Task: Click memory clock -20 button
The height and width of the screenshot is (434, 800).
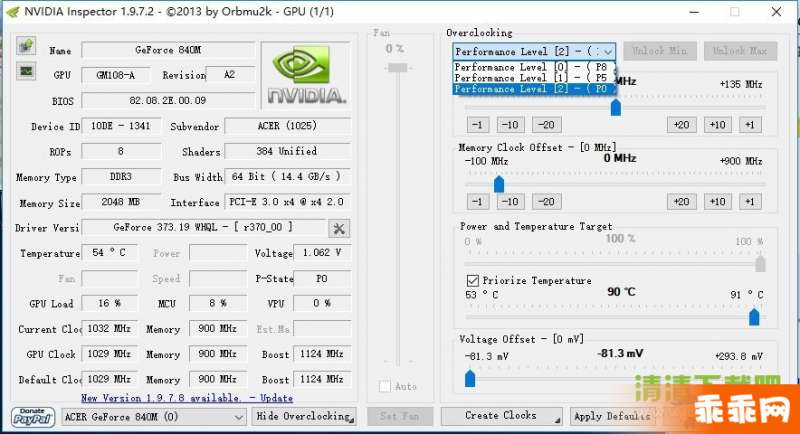Action: (x=546, y=201)
